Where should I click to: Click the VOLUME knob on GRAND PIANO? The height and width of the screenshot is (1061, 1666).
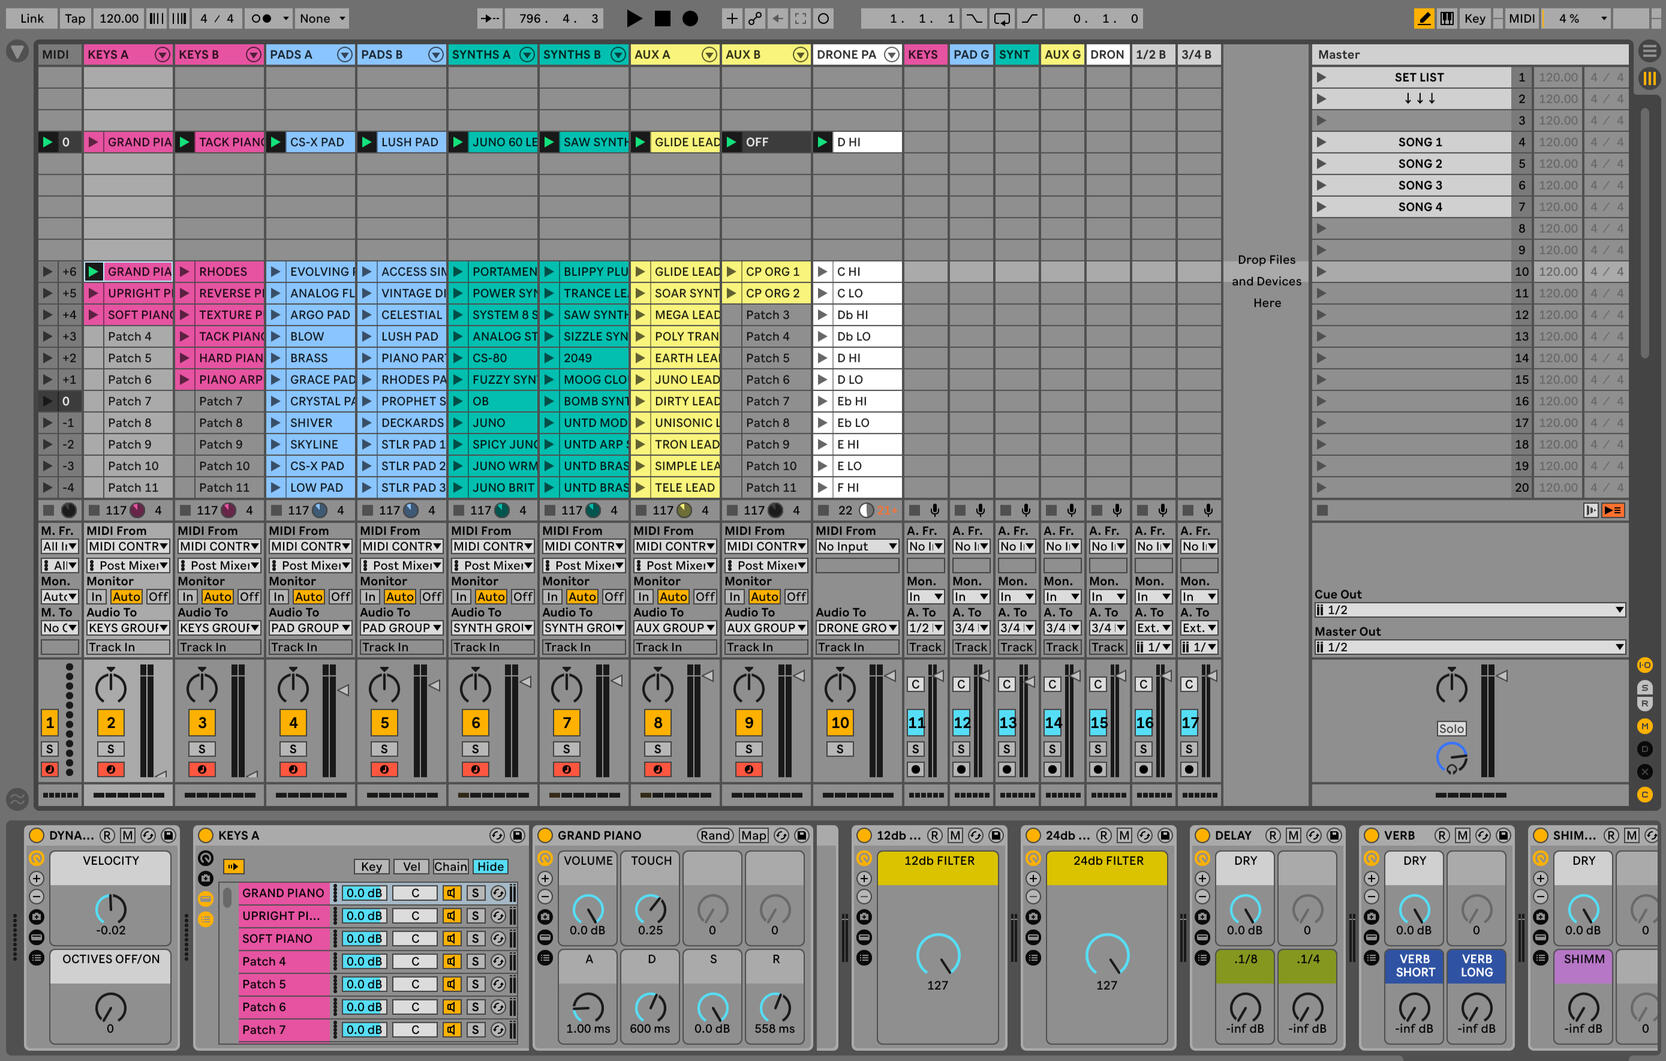coord(588,908)
